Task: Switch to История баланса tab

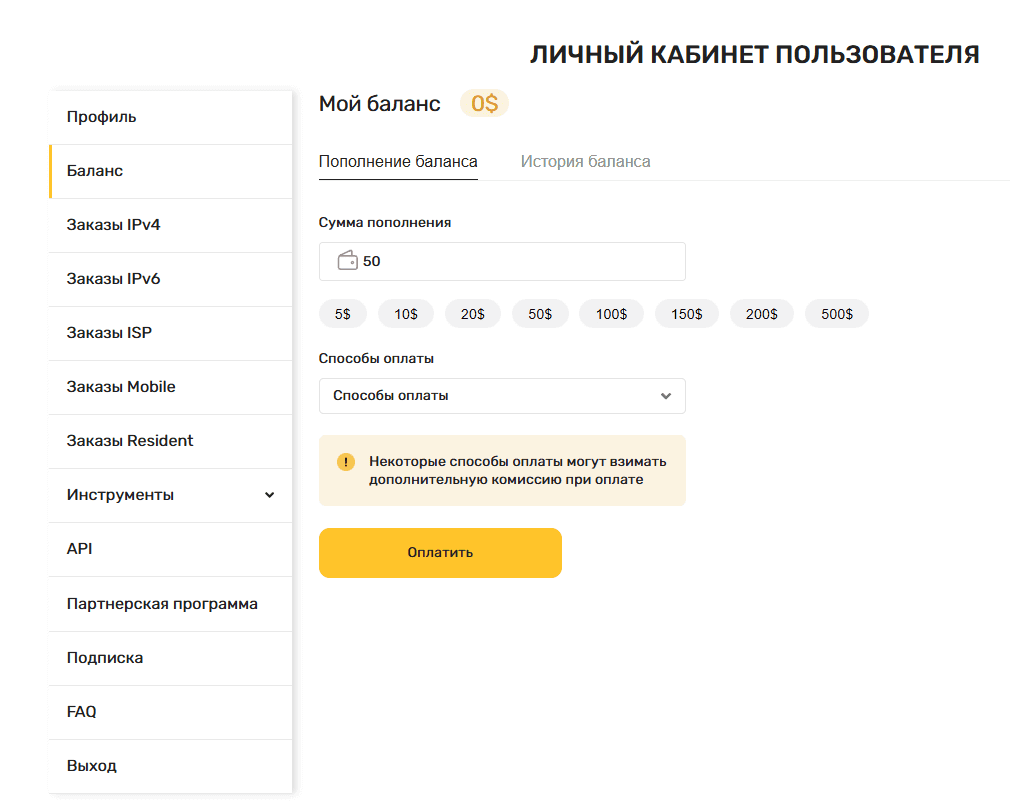Action: [586, 162]
